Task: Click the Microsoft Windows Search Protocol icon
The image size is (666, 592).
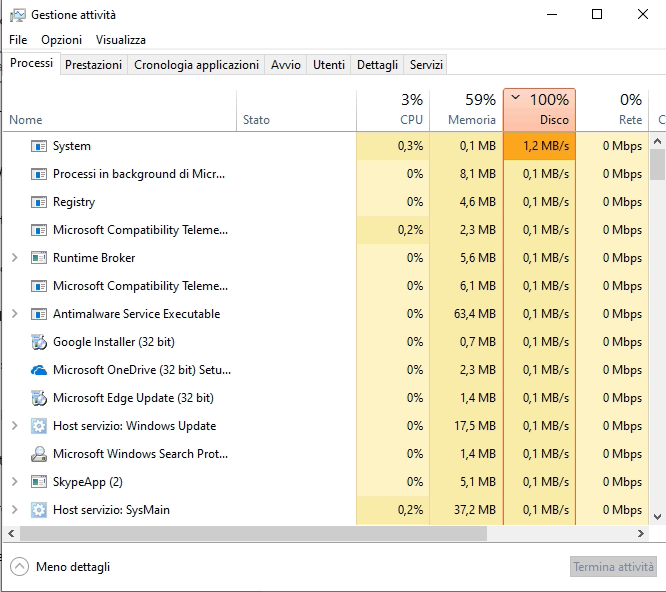Action: [39, 454]
